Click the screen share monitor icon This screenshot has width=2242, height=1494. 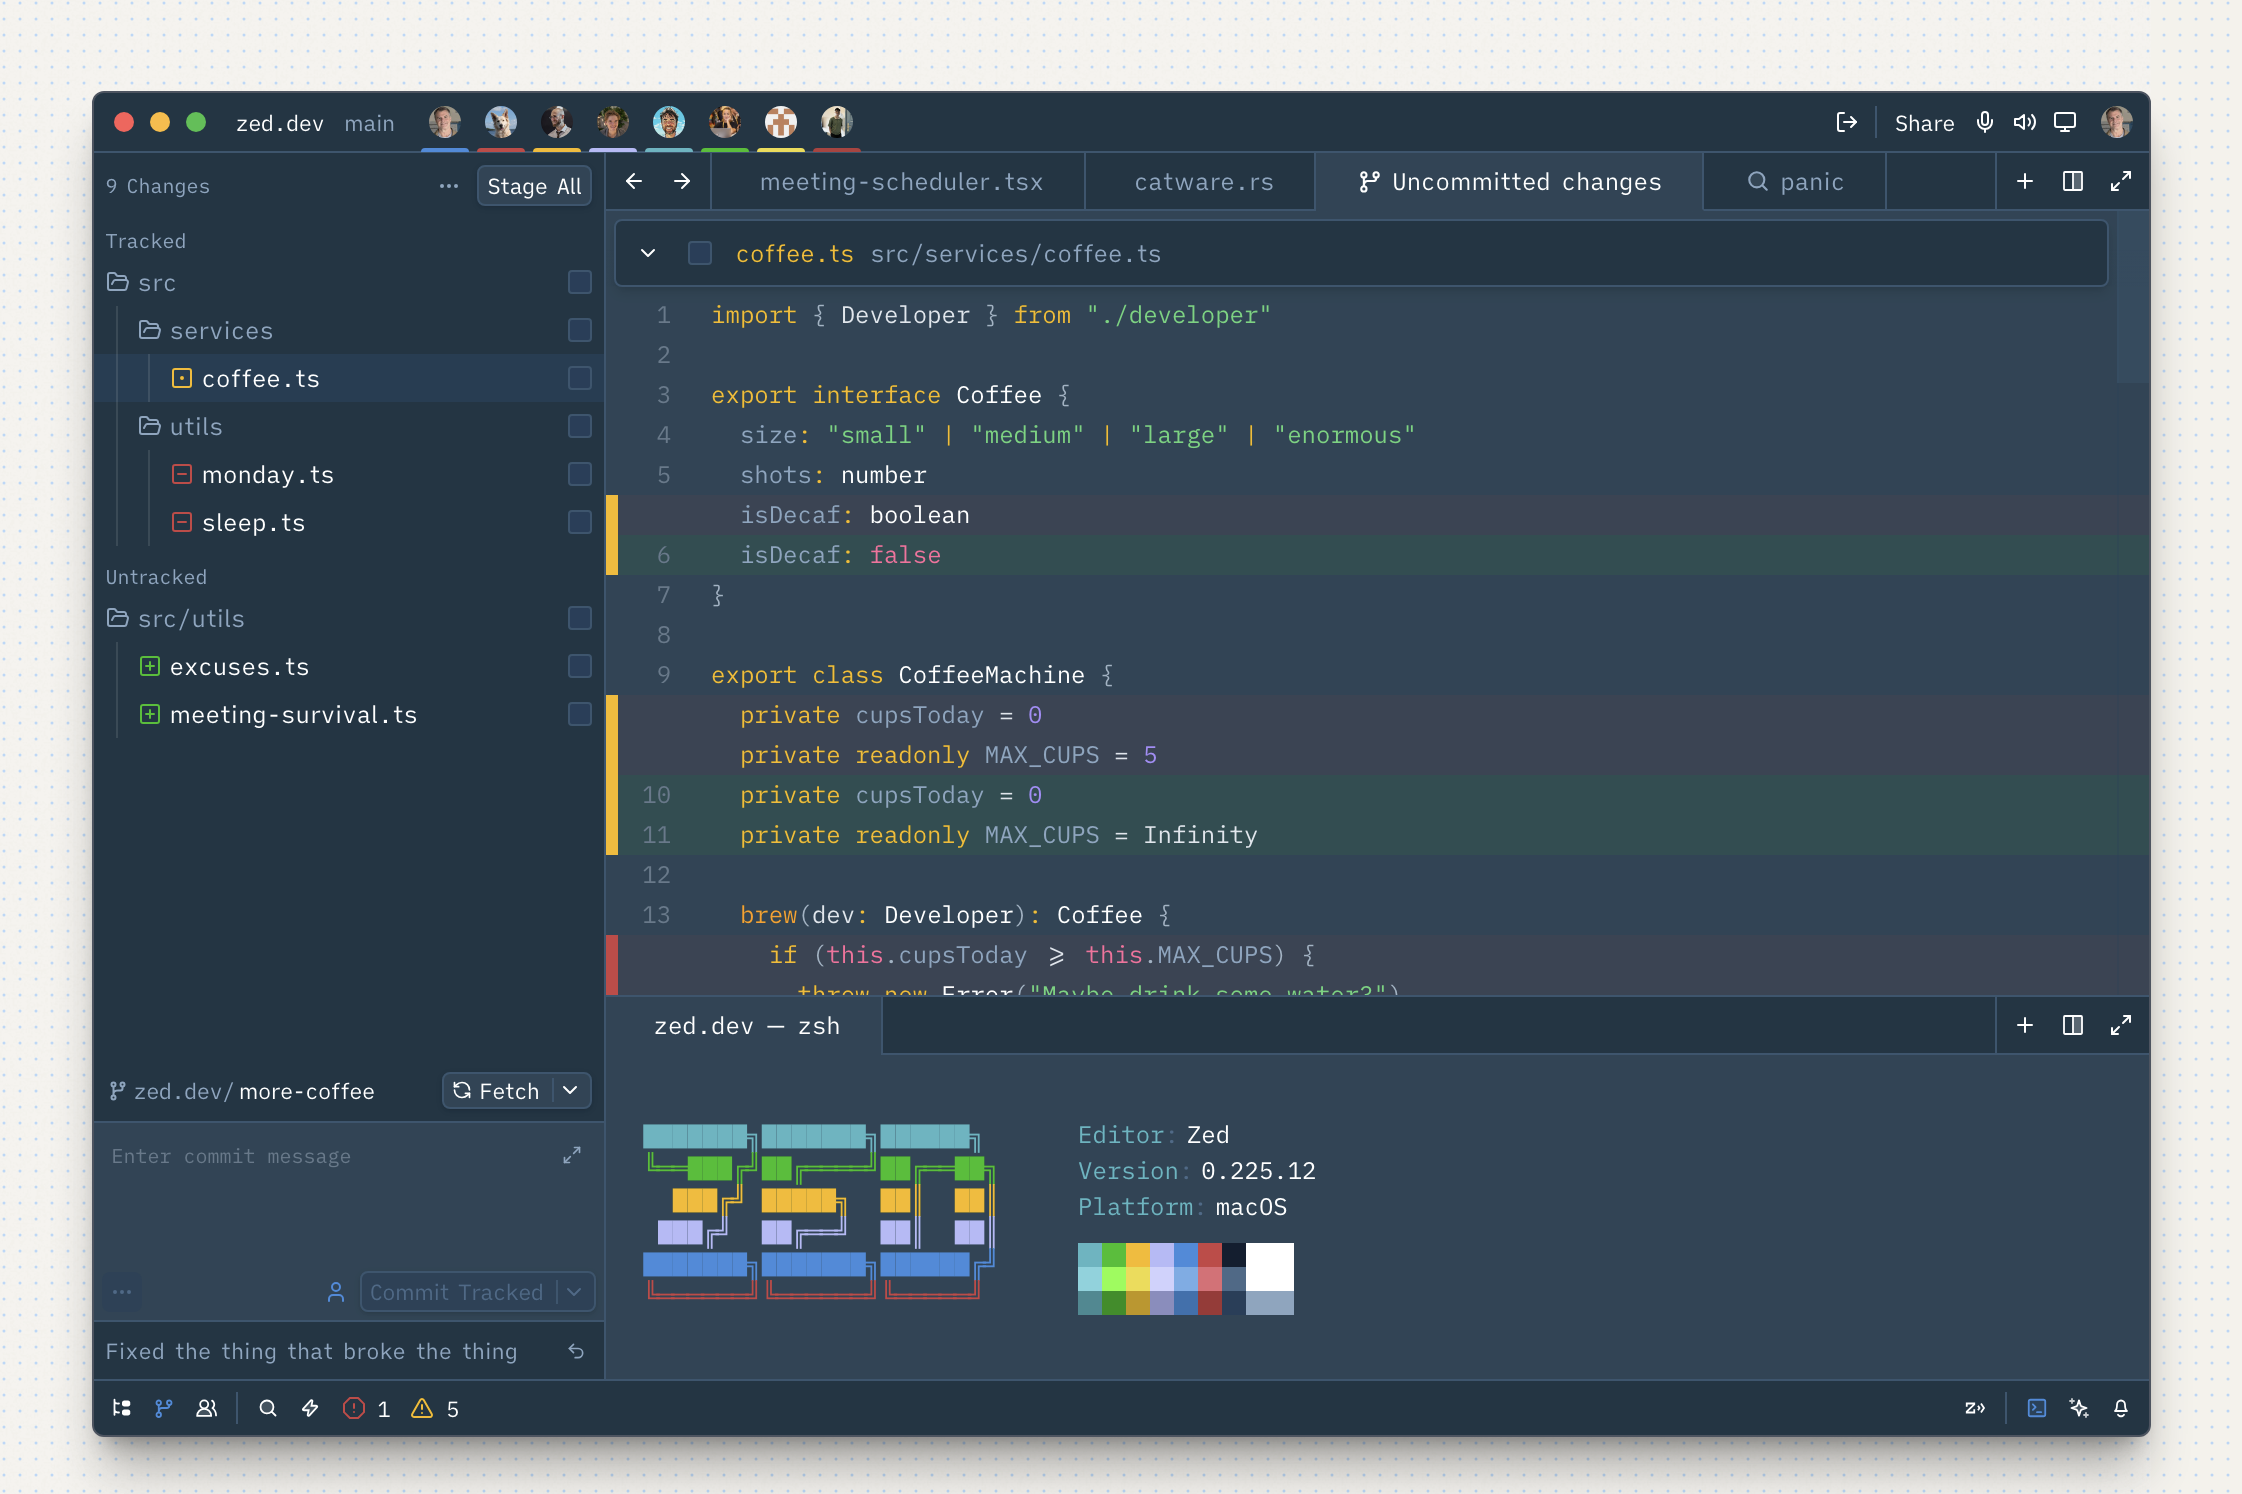point(2065,122)
